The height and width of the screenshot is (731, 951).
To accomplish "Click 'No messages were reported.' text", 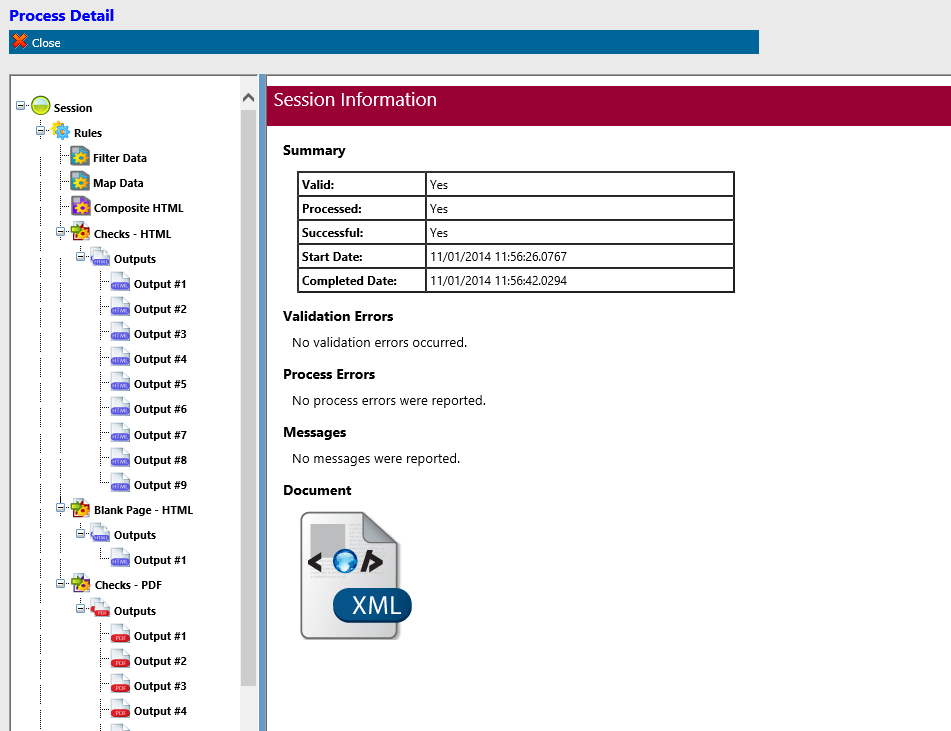I will (x=376, y=459).
